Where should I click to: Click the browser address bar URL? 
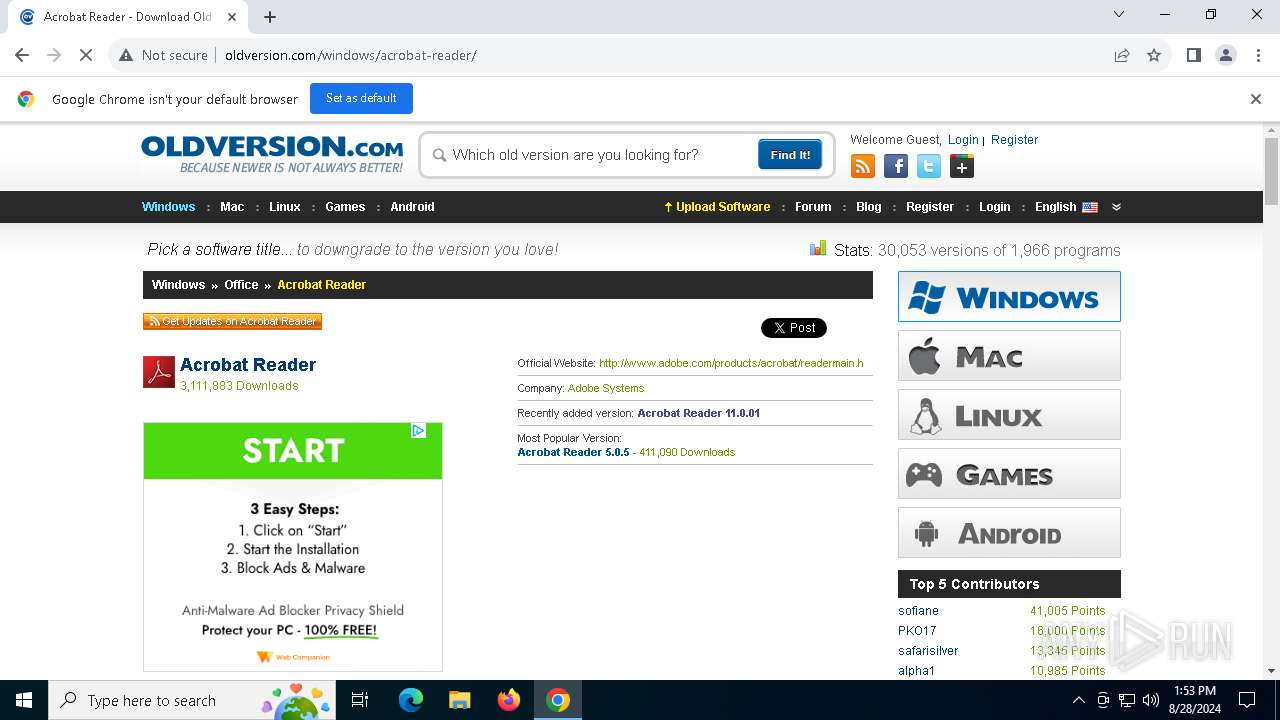click(x=351, y=55)
